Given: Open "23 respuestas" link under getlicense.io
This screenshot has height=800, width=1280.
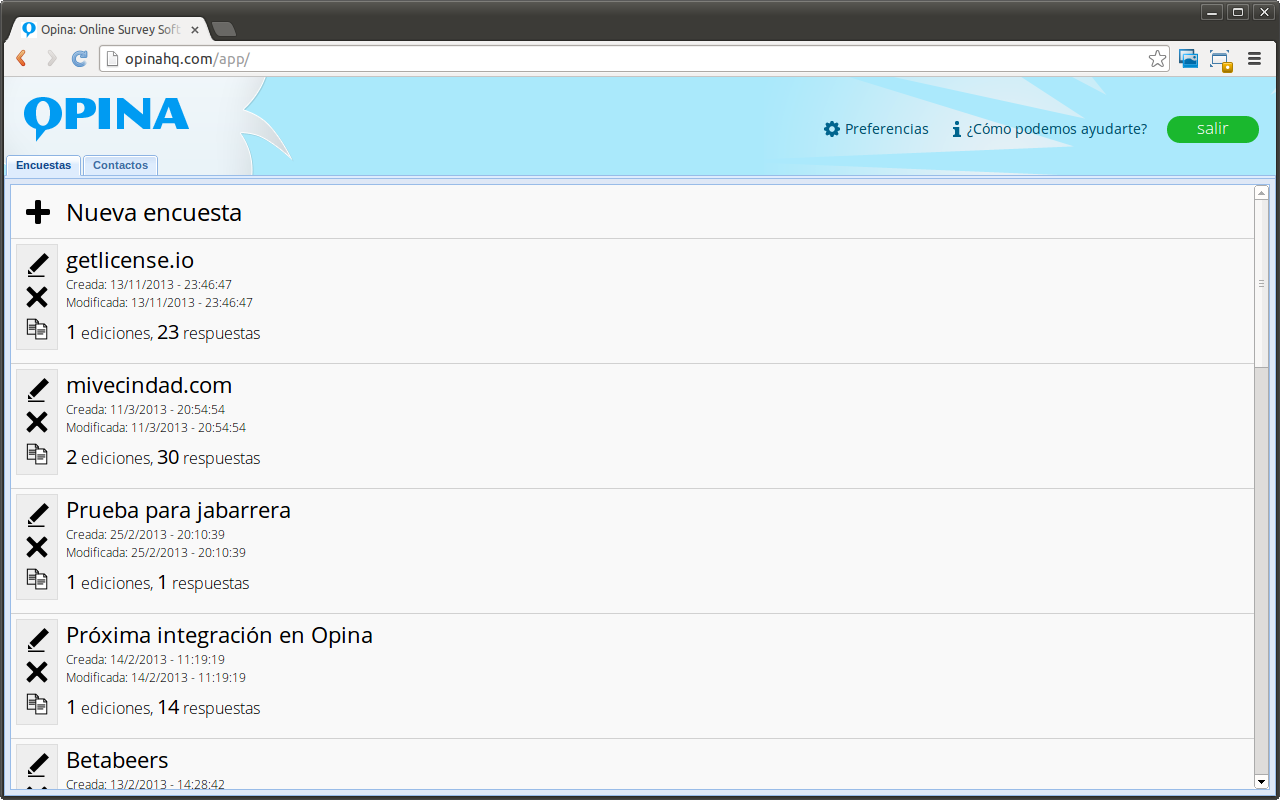Looking at the screenshot, I should [x=210, y=332].
